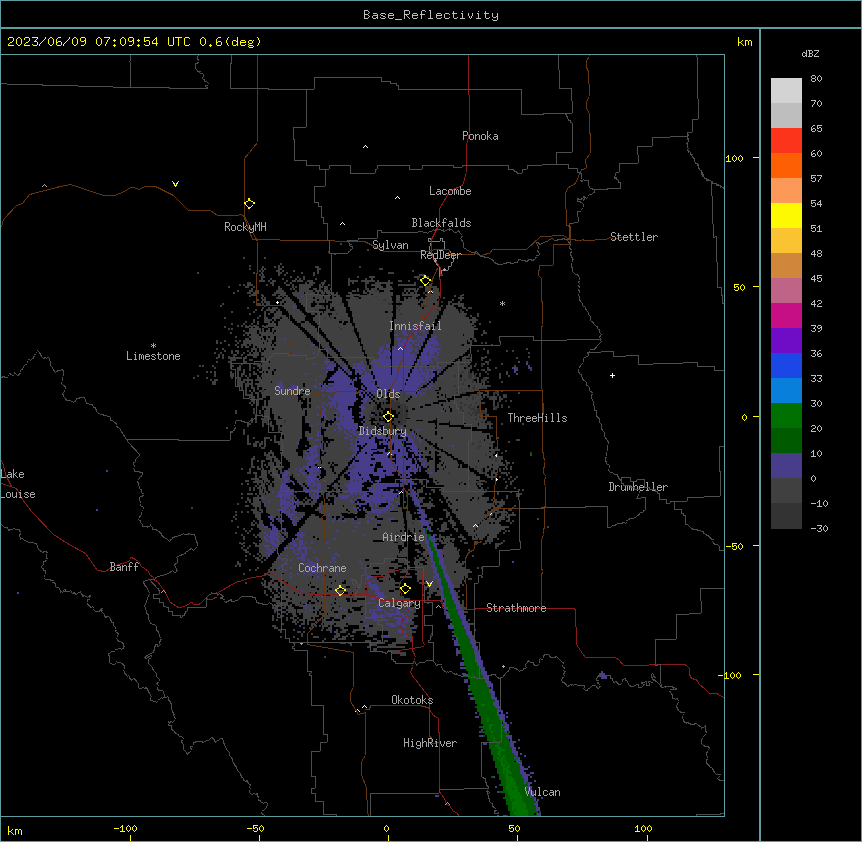Click the violet 36-39 dBZ band
The width and height of the screenshot is (862, 842).
tap(786, 341)
